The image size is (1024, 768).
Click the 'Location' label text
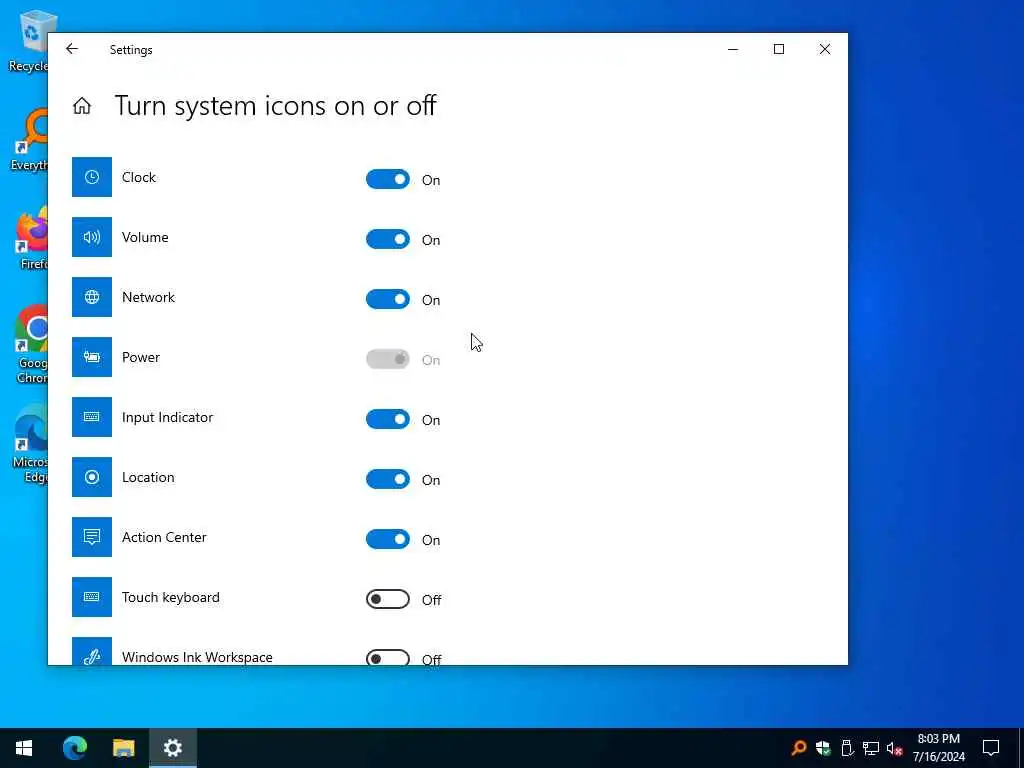(148, 478)
